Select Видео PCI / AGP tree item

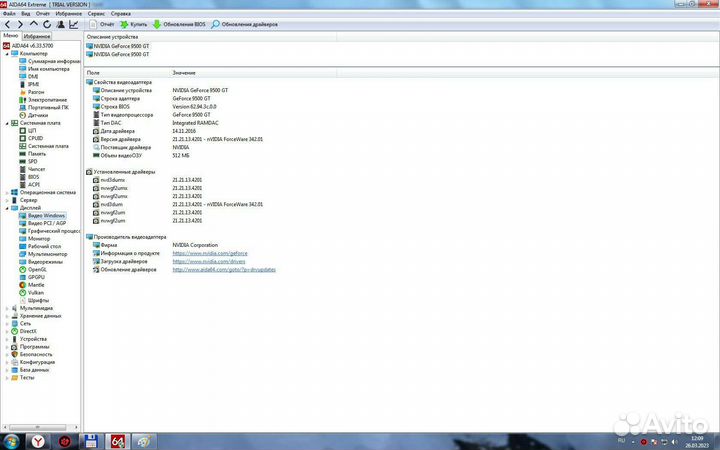click(x=43, y=223)
